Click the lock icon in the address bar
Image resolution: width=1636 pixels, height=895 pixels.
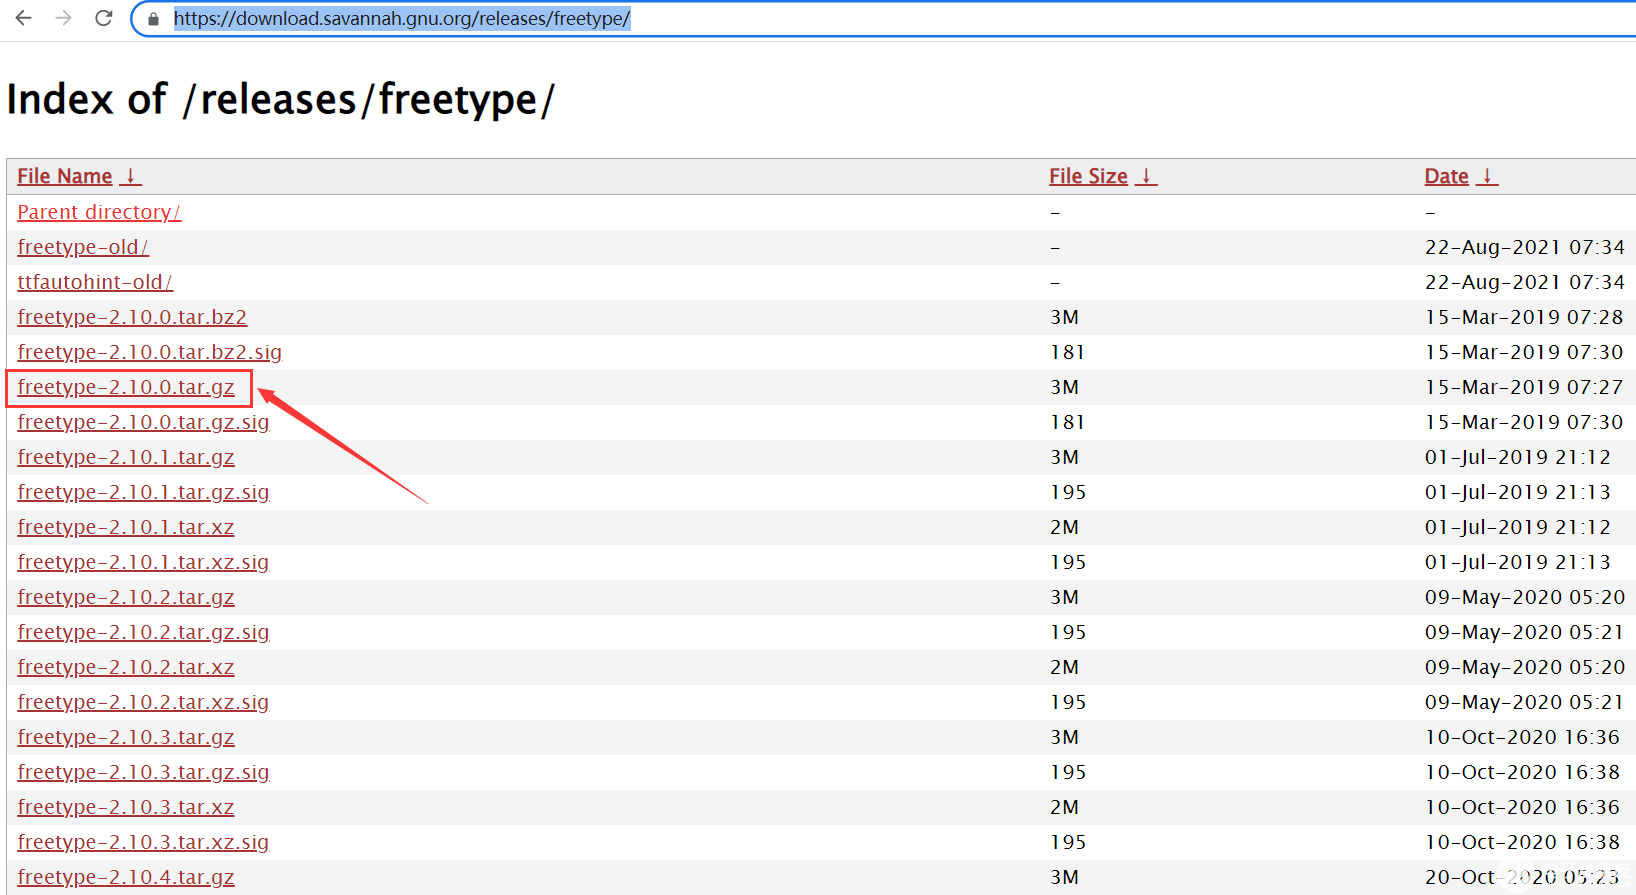coord(153,19)
